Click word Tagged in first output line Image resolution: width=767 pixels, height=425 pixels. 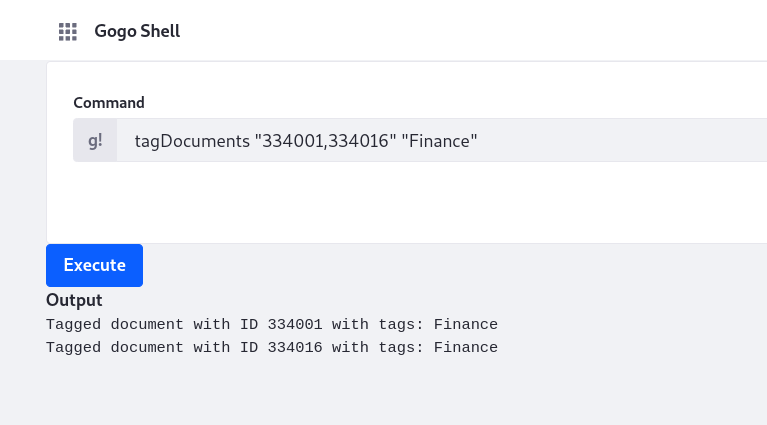point(73,325)
